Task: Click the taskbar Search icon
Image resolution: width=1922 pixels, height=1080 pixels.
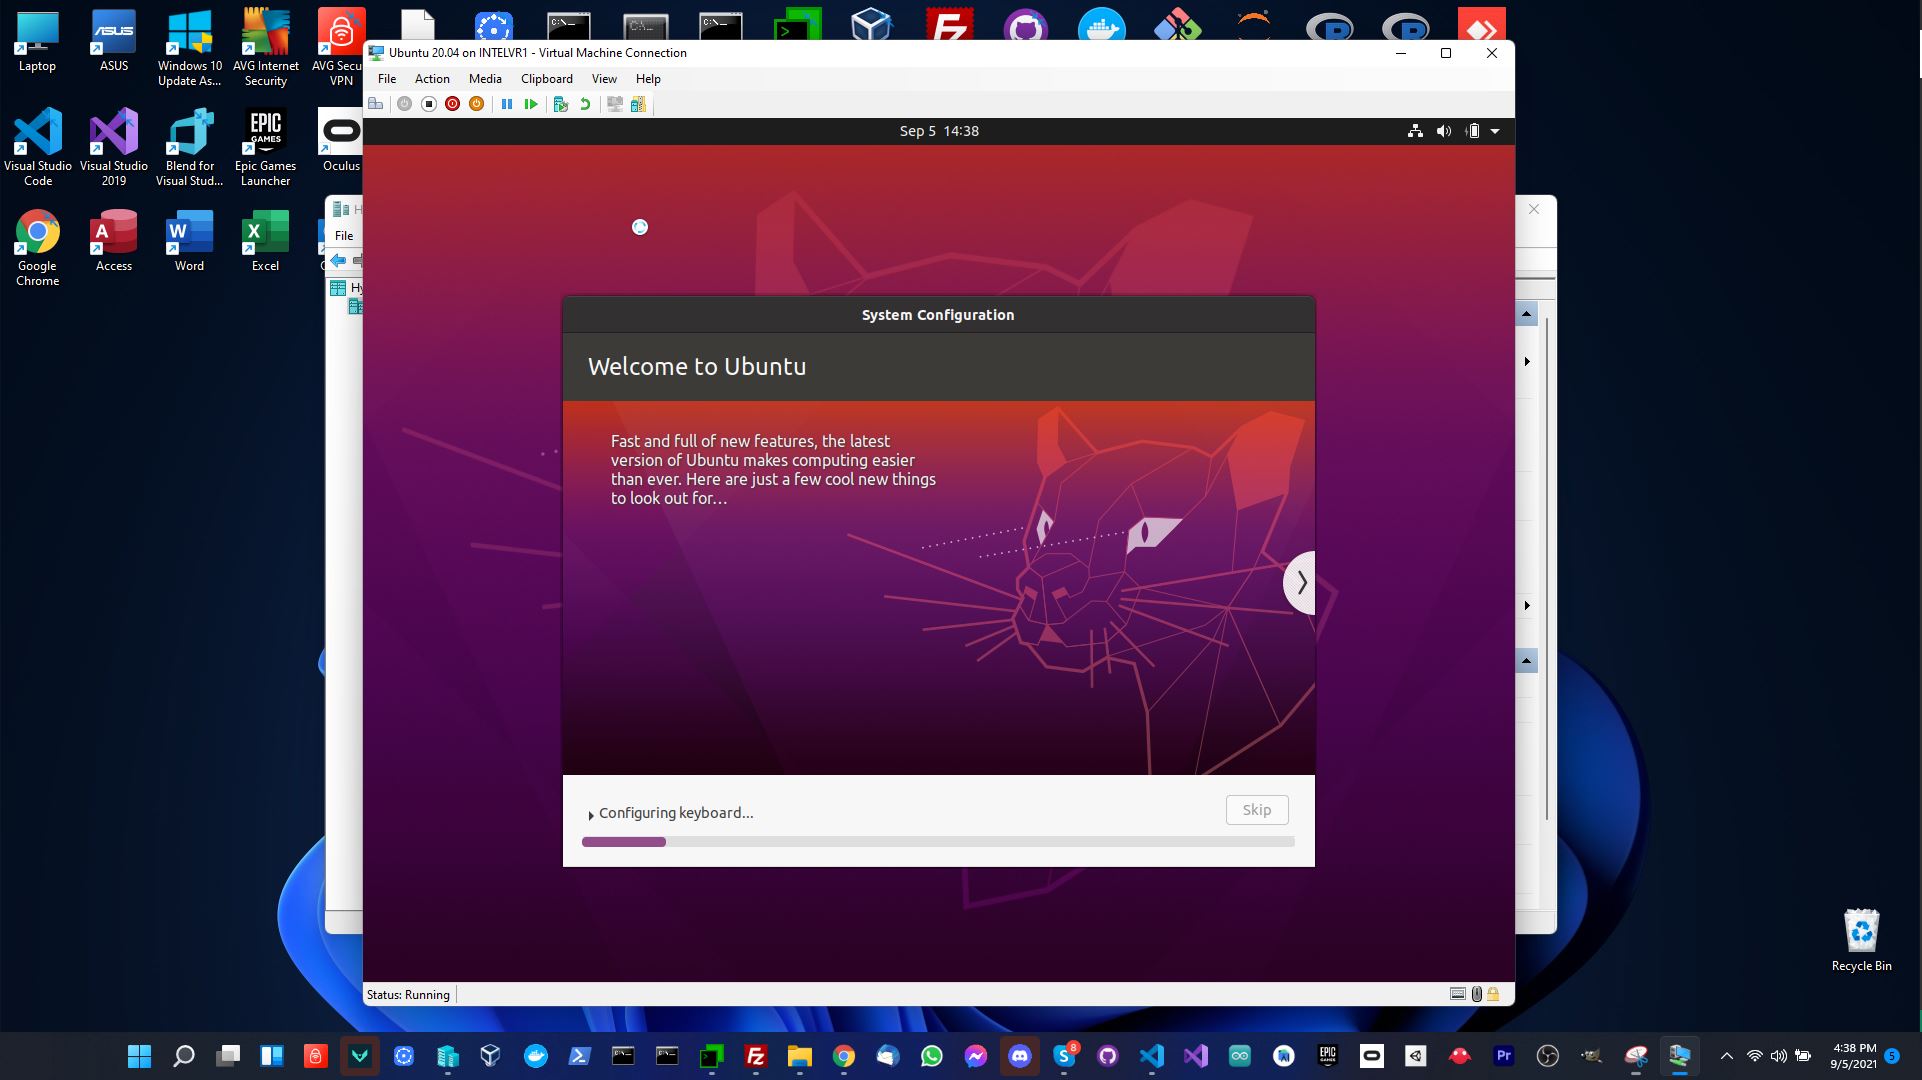Action: click(x=184, y=1056)
